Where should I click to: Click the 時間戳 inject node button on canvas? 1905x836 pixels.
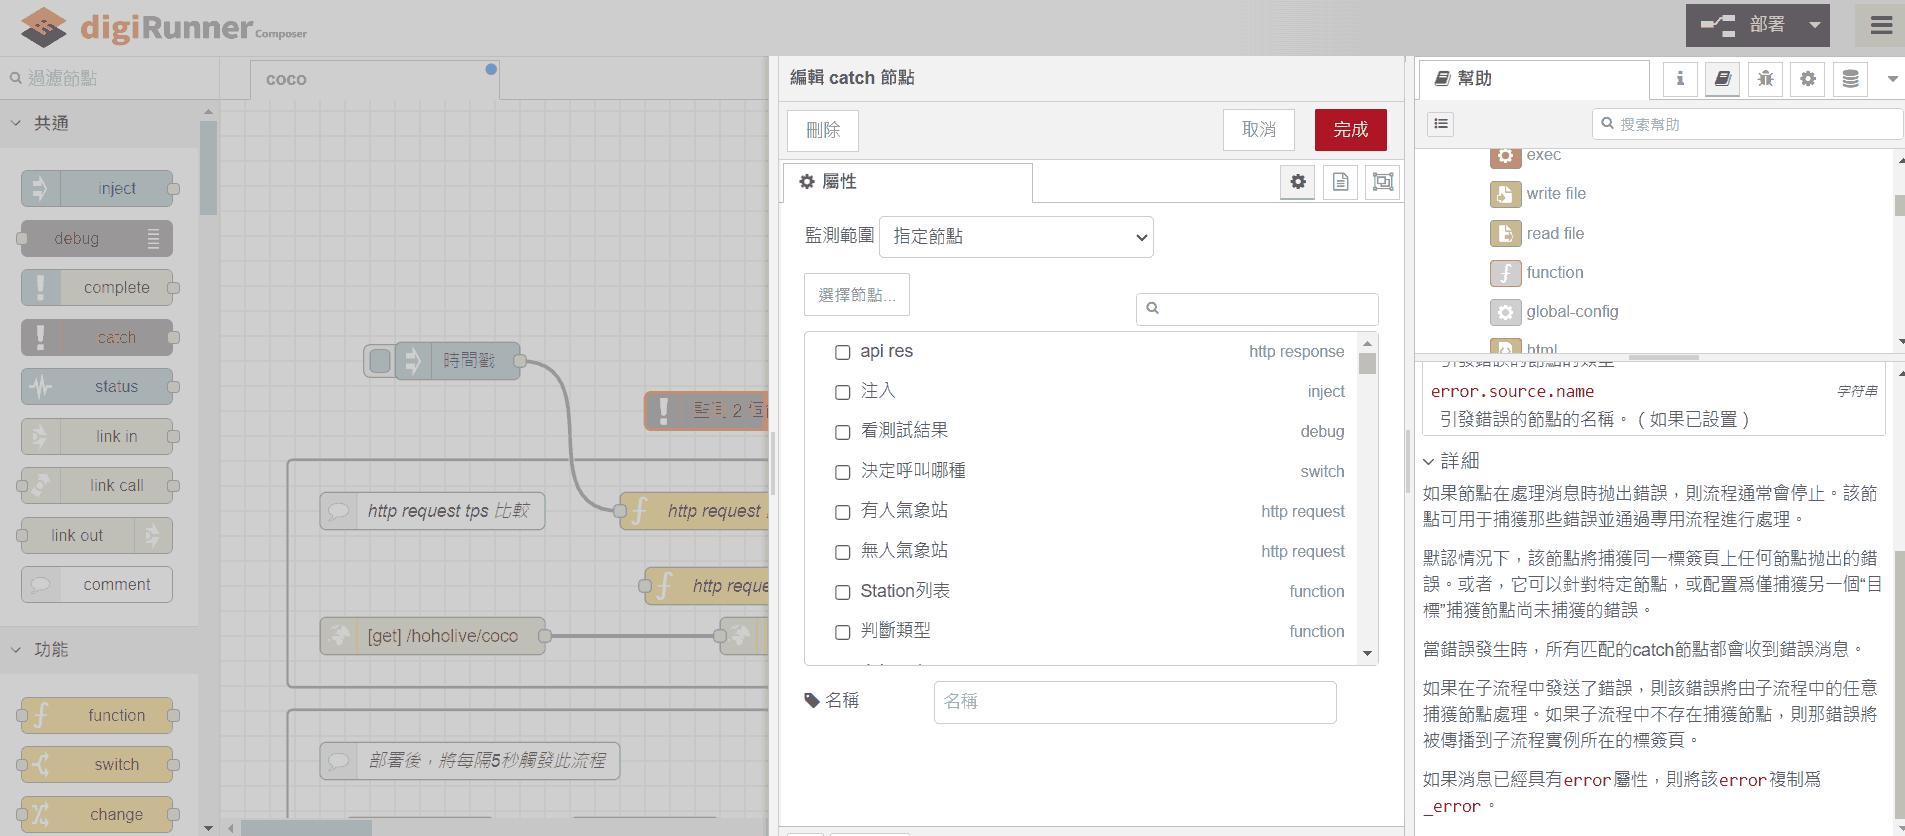pos(380,361)
